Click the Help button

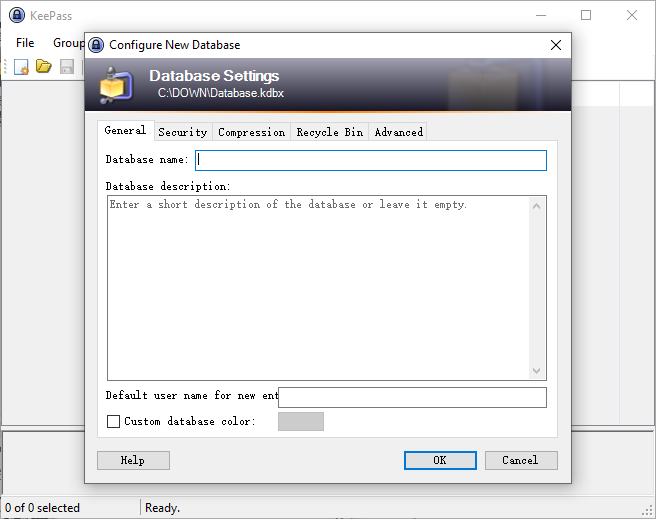tap(133, 460)
